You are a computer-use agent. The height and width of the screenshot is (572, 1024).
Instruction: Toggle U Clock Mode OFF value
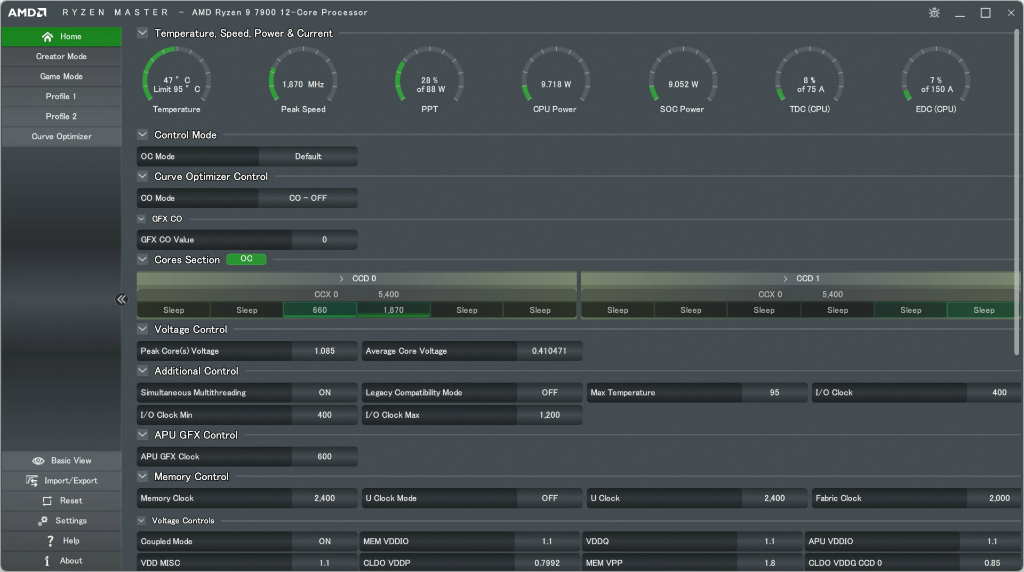pos(549,498)
